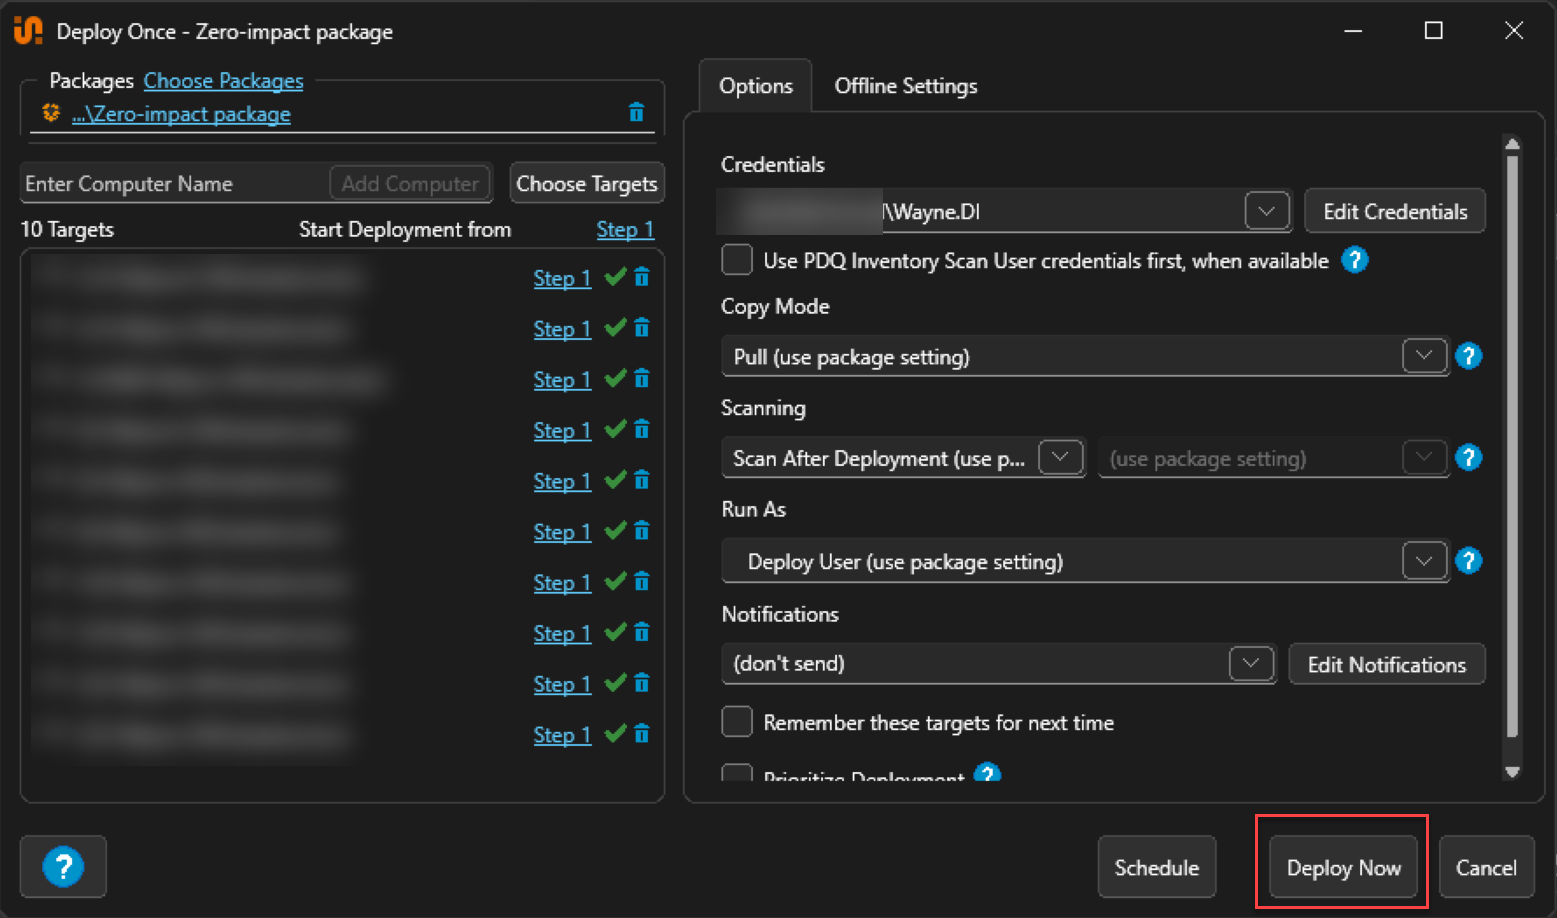Viewport: 1557px width, 918px height.
Task: Open help icon beside Run As dropdown
Action: pyautogui.click(x=1468, y=561)
